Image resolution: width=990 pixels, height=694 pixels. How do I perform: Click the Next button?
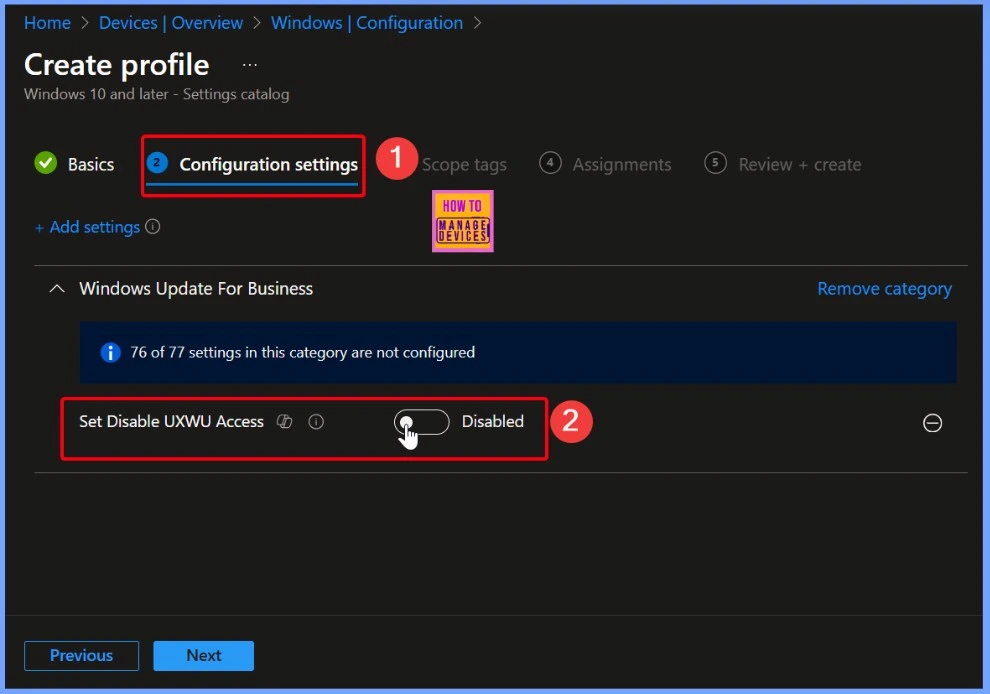[203, 655]
